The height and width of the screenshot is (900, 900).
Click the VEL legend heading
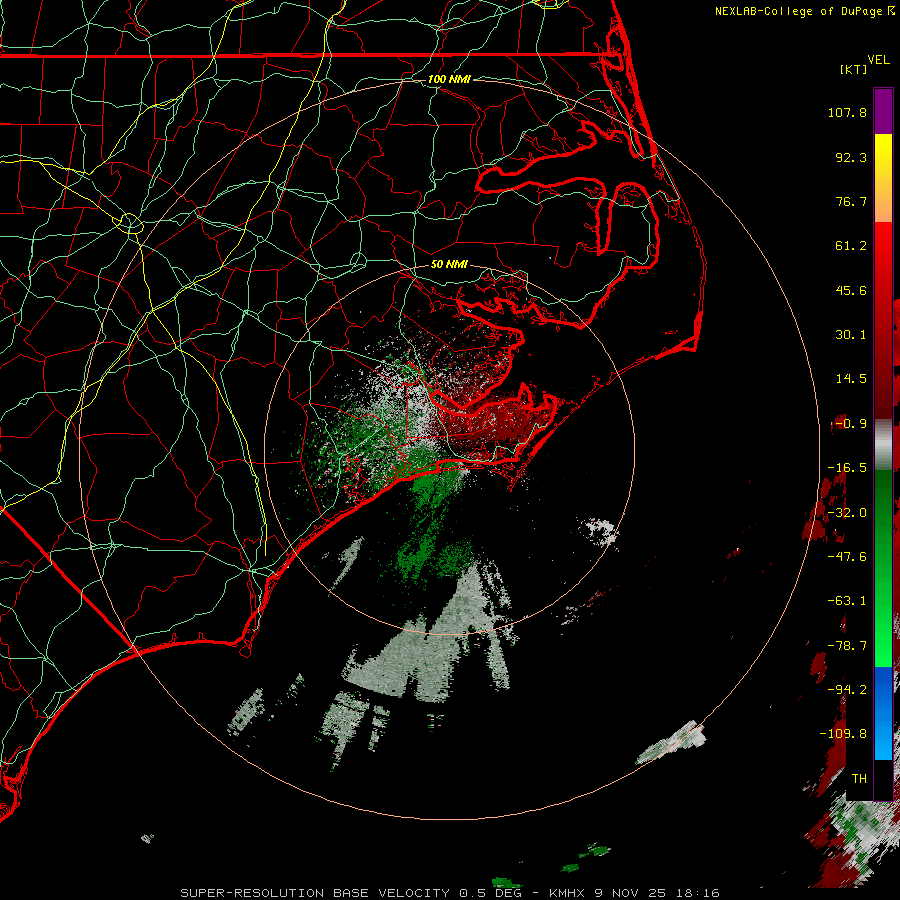878,60
